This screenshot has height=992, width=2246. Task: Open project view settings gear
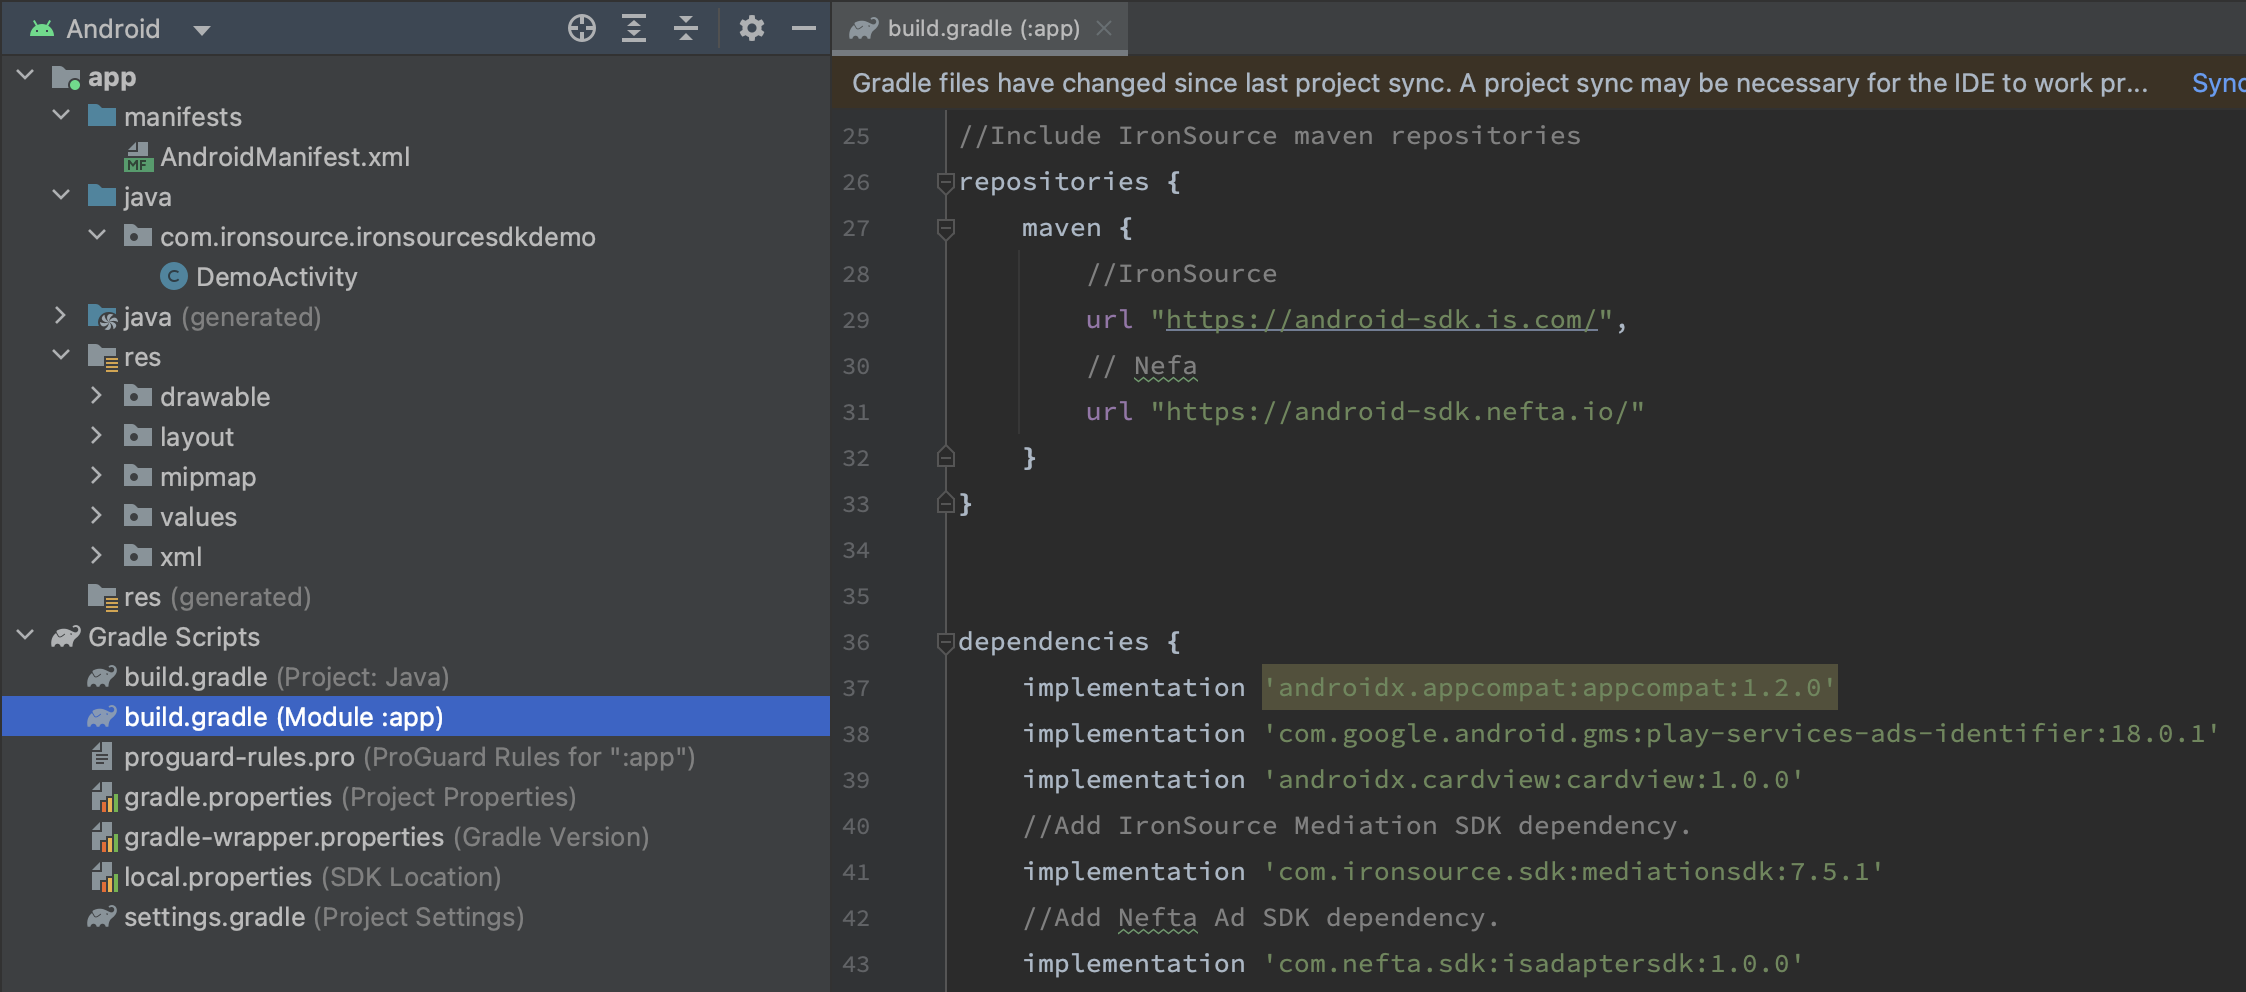751,28
